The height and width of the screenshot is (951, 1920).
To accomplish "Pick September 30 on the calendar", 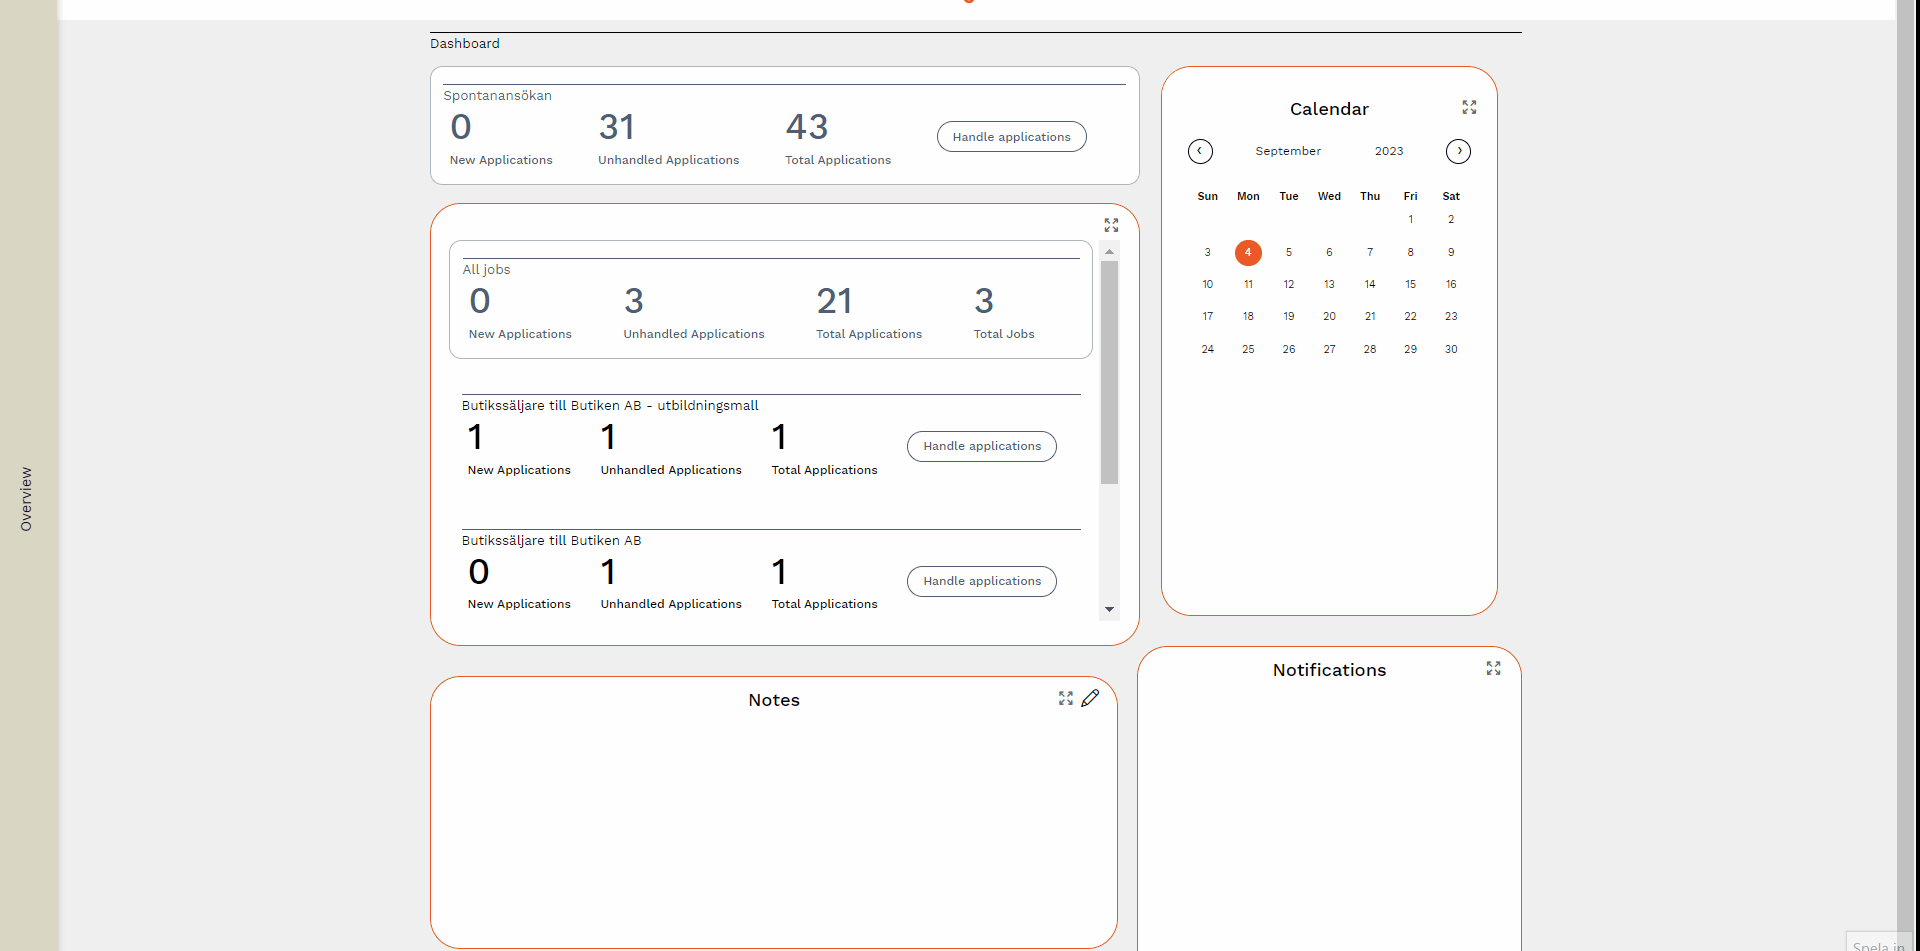I will [1451, 349].
